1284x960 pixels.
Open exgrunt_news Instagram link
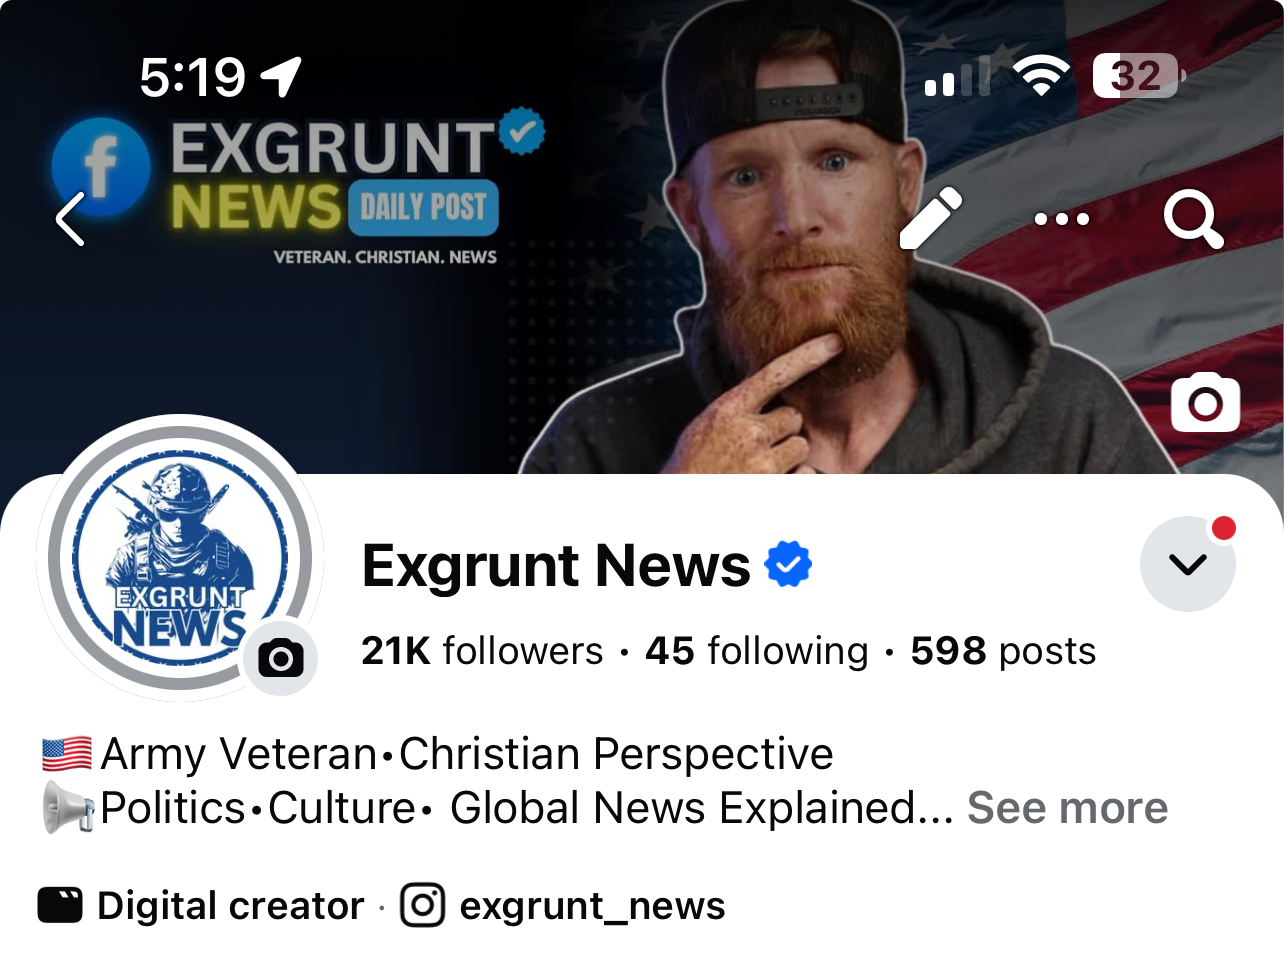point(592,906)
